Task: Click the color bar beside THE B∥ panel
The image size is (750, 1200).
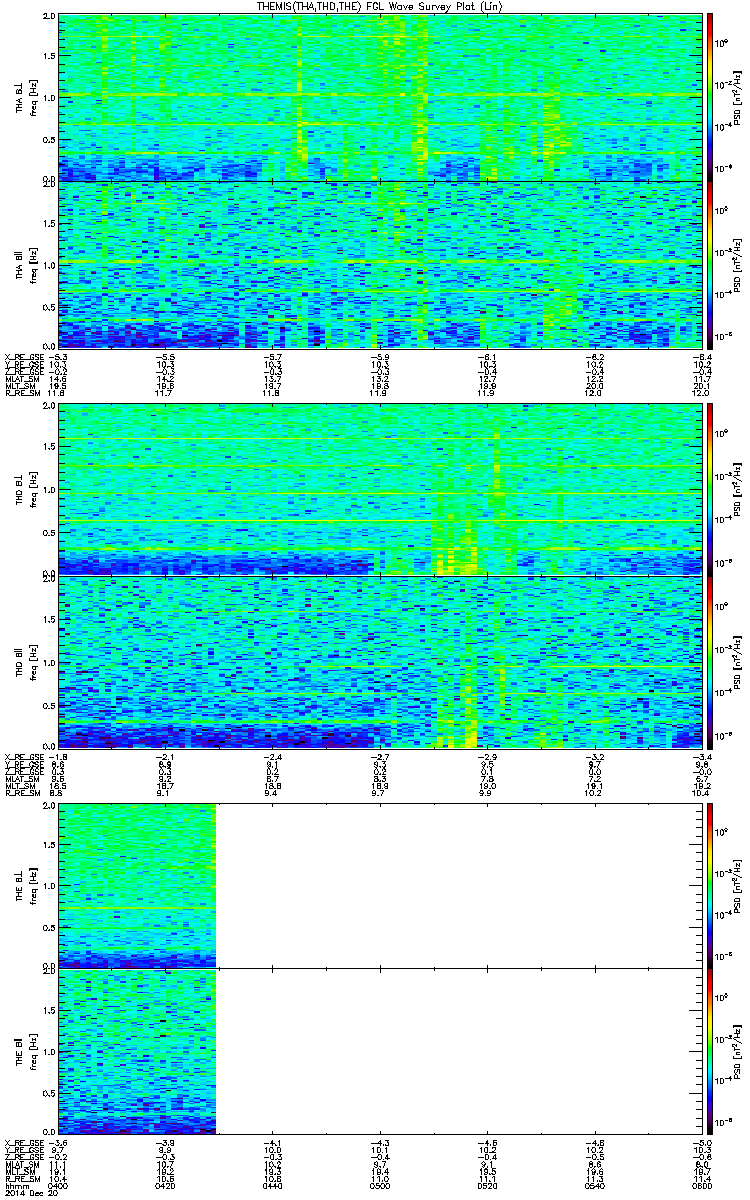Action: click(711, 1052)
